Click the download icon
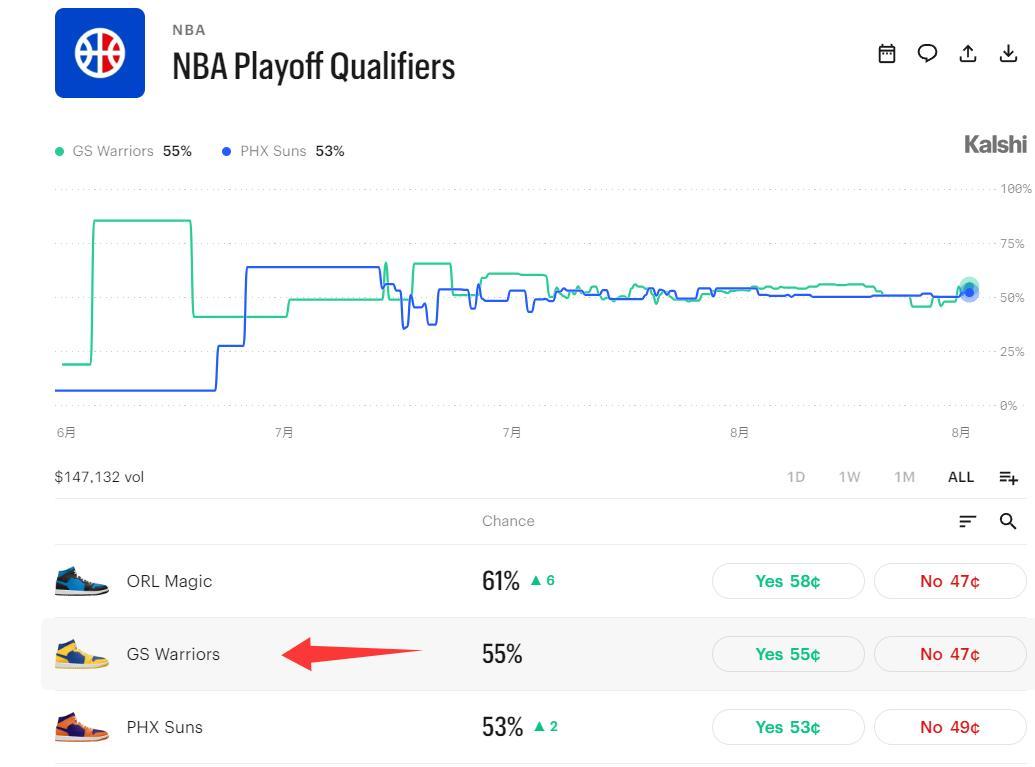Image resolution: width=1035 pixels, height=767 pixels. pos(1008,53)
